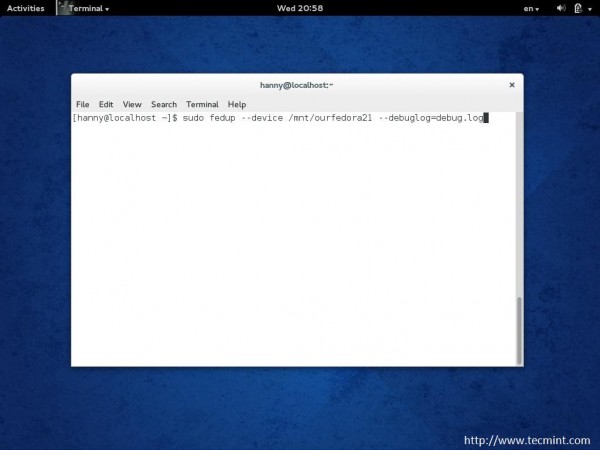This screenshot has height=450, width=600.
Task: Open the File menu
Action: click(x=83, y=104)
